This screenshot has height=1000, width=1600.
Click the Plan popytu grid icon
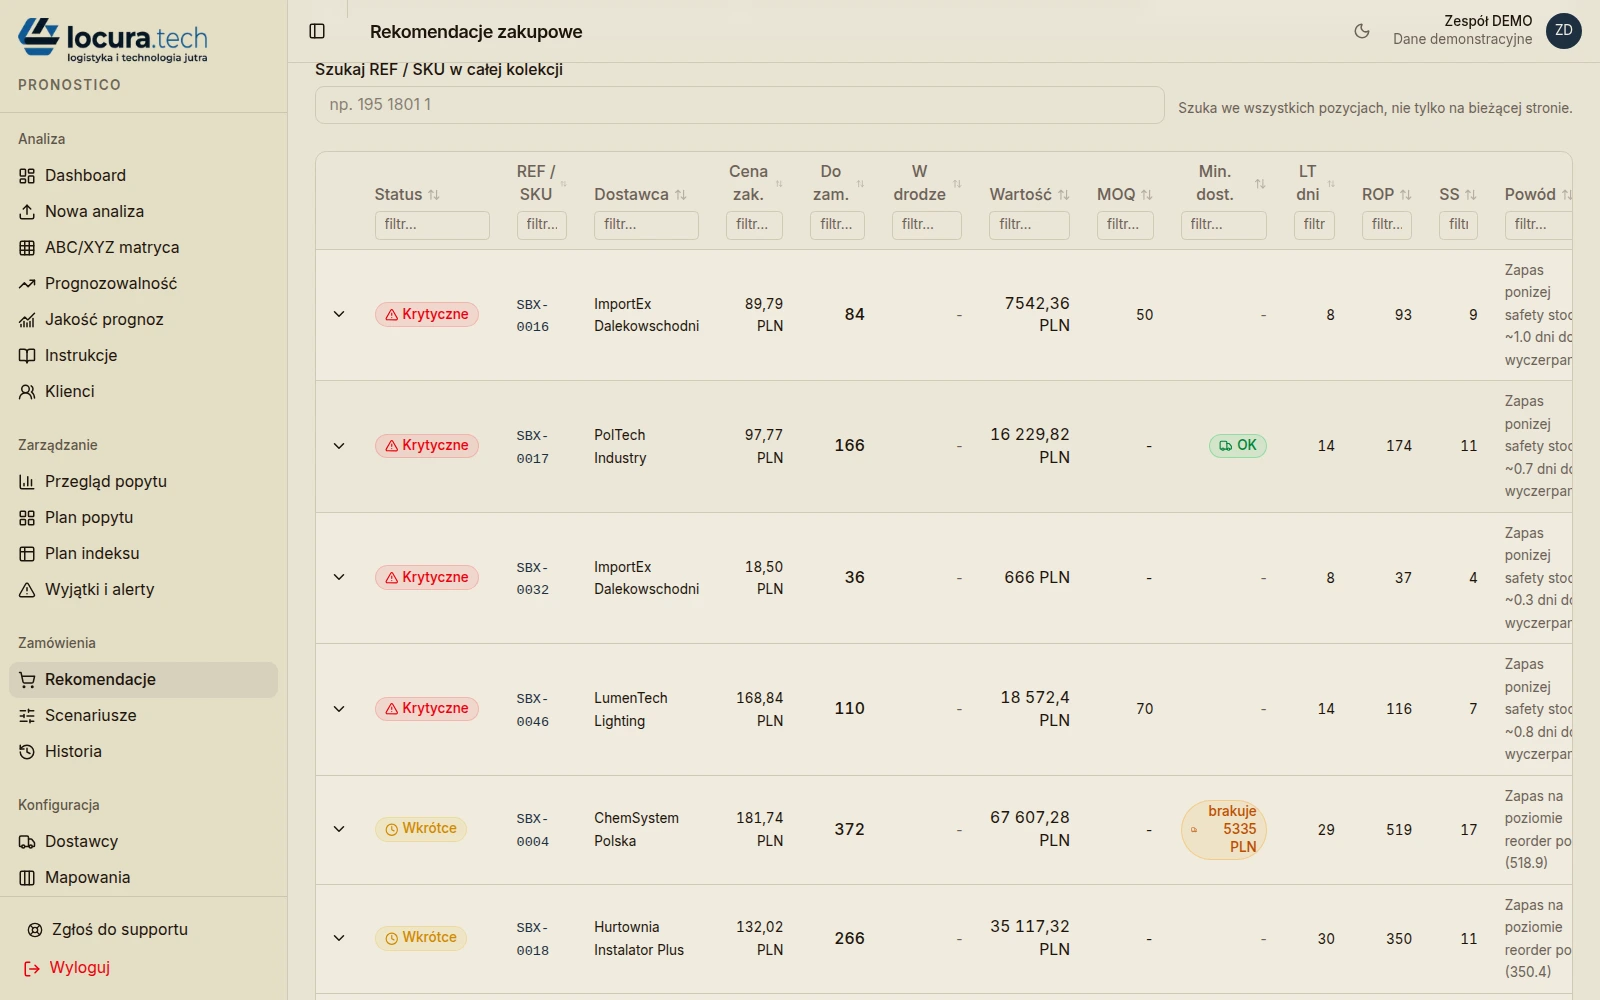coord(27,518)
